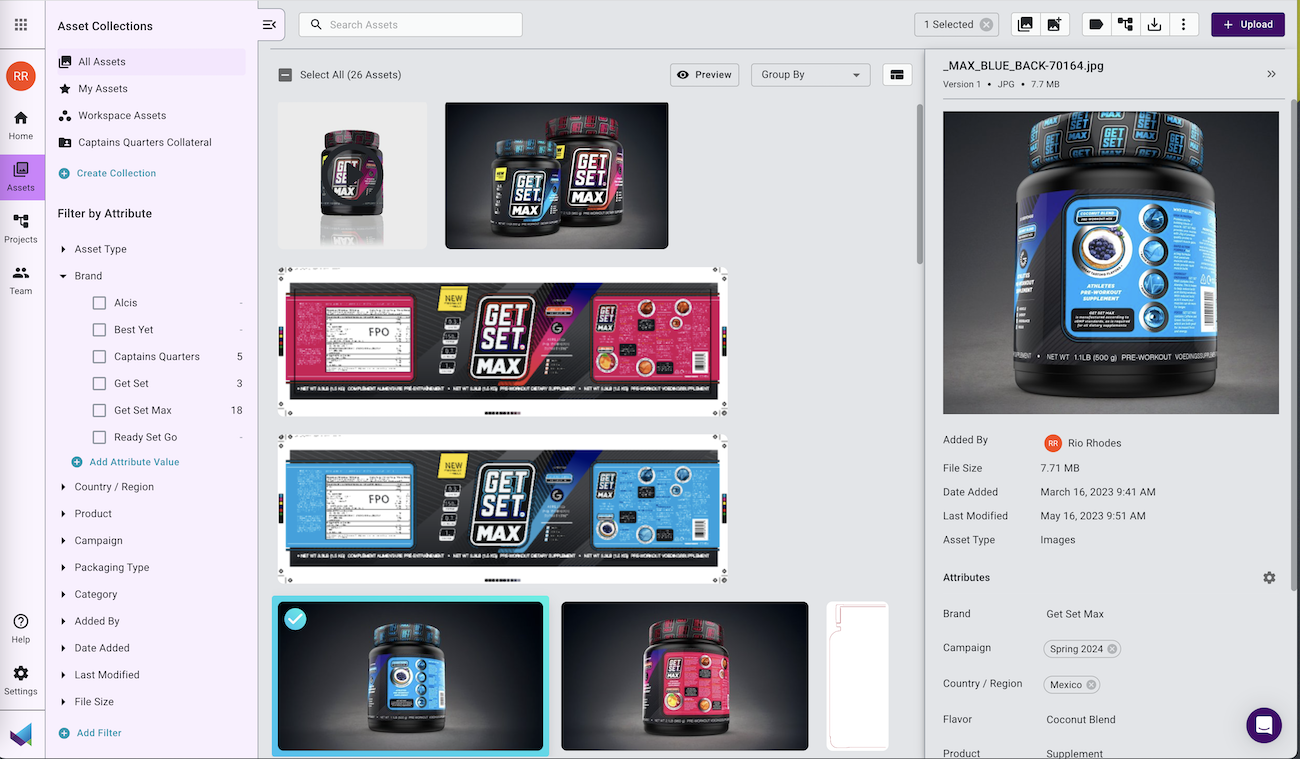Open the RR user avatar menu
This screenshot has height=759, width=1300.
pyautogui.click(x=21, y=75)
